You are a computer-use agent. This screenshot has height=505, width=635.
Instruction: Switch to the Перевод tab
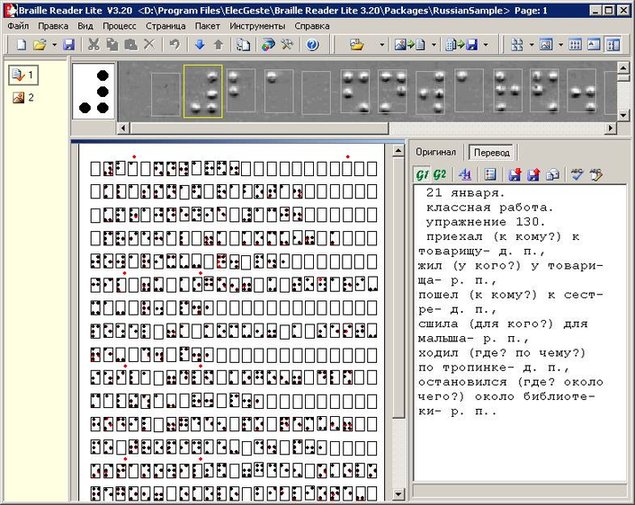(x=491, y=152)
